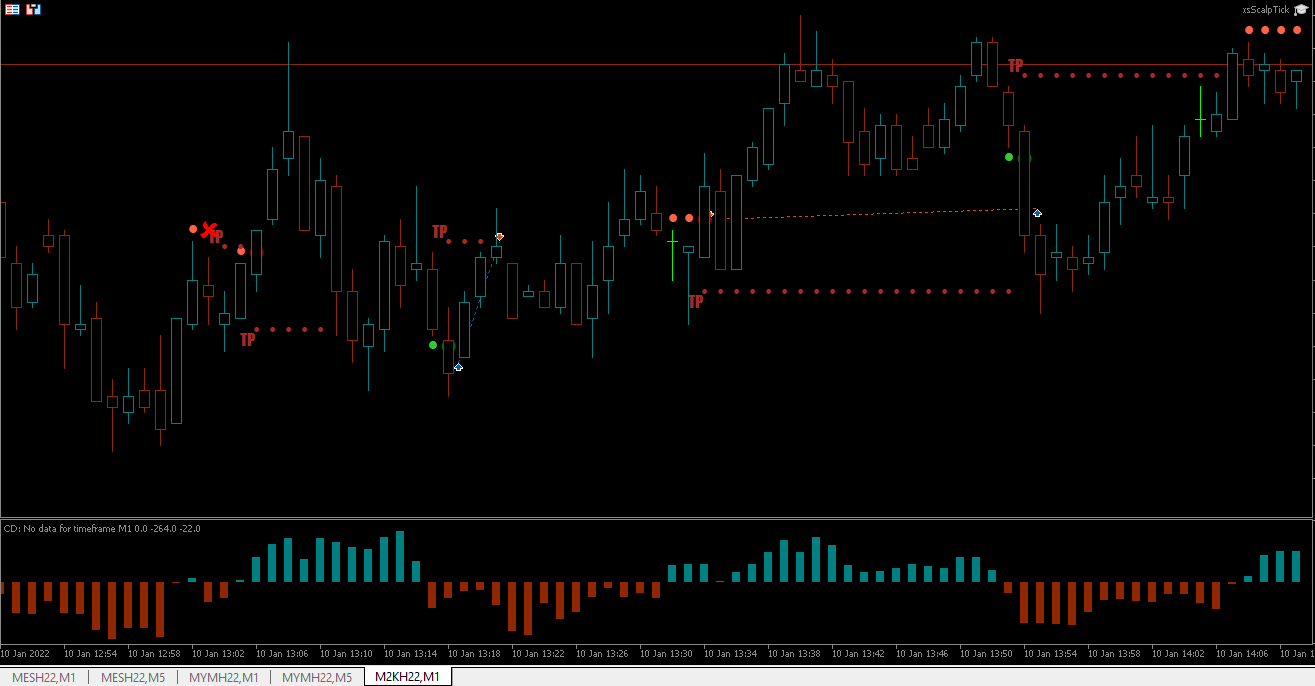Click the '10 Jan 13:54' time axis label
Viewport: 1315px width, 686px height.
tap(1050, 653)
